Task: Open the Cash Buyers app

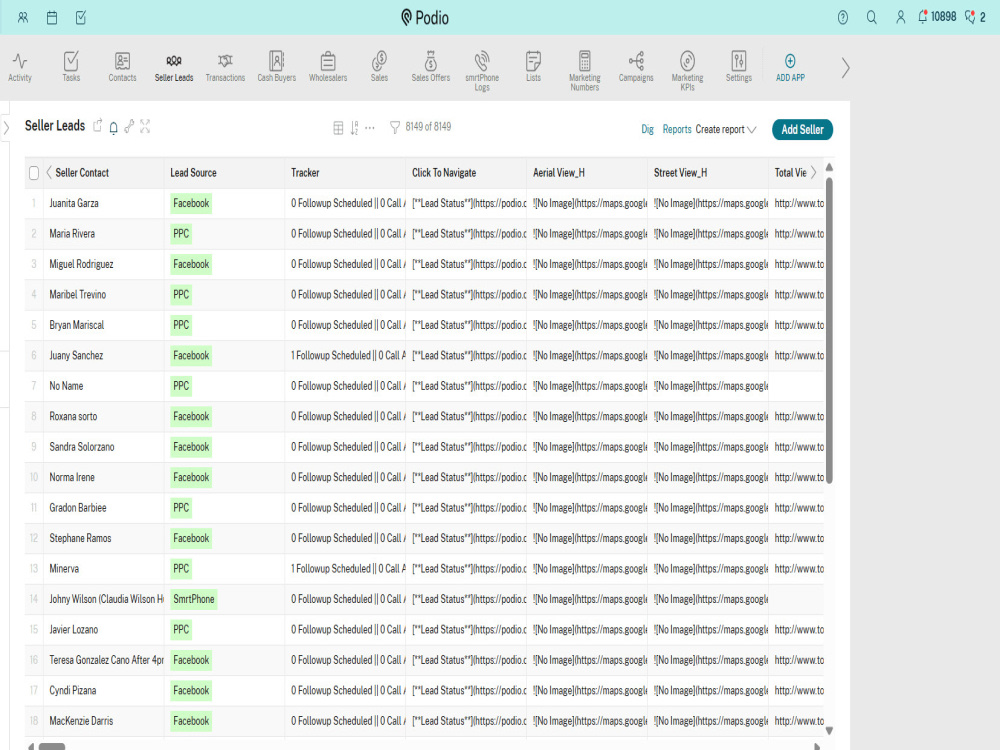Action: 276,67
